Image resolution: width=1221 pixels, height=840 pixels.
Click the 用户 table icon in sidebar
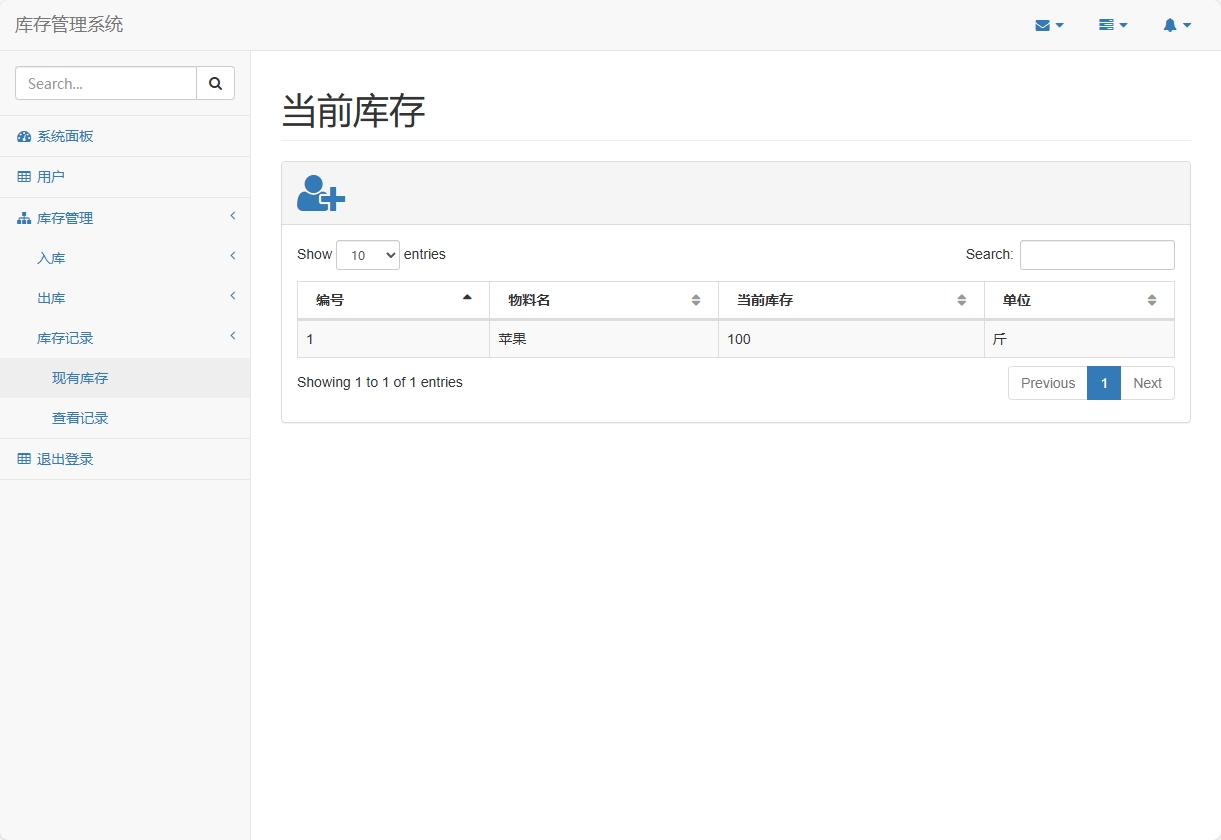20,176
